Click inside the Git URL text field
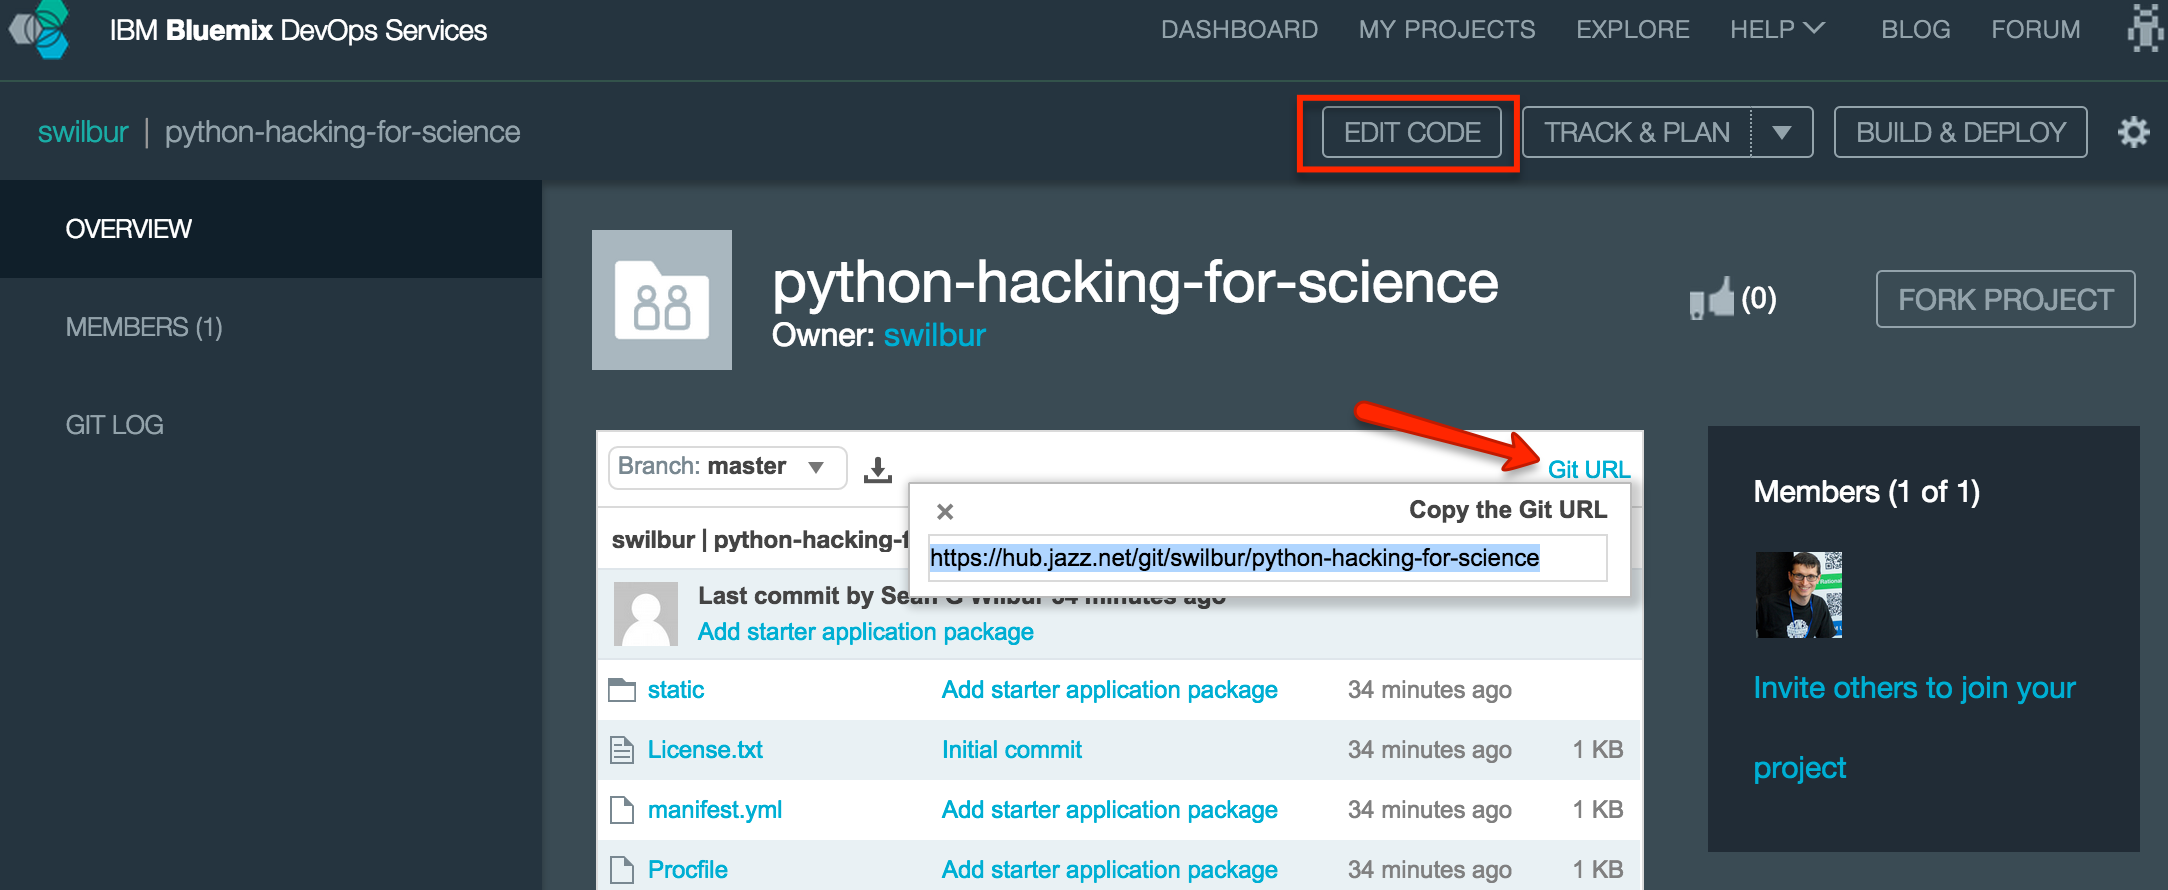2168x890 pixels. [1267, 558]
